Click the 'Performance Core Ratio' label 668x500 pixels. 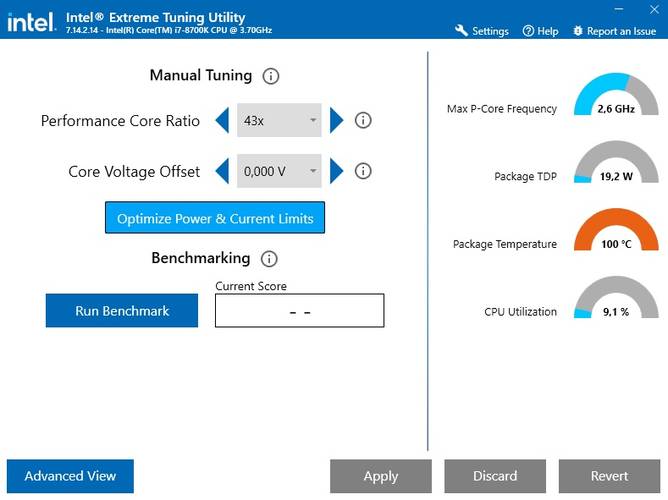120,121
